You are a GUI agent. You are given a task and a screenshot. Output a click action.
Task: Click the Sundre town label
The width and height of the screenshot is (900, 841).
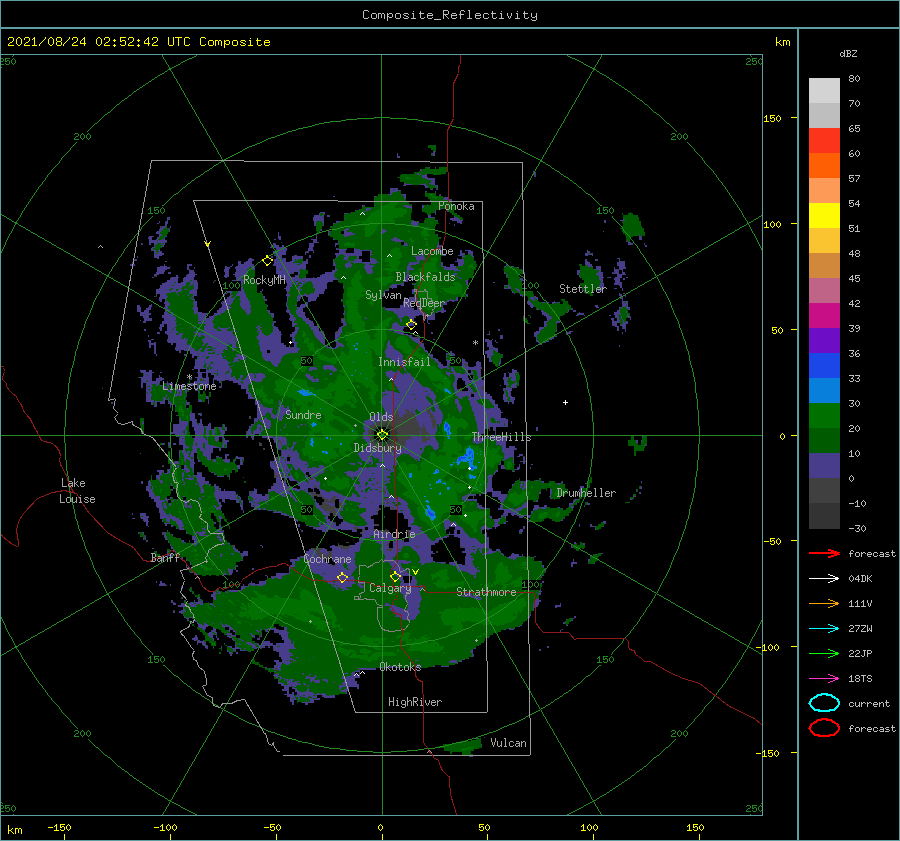(x=303, y=415)
